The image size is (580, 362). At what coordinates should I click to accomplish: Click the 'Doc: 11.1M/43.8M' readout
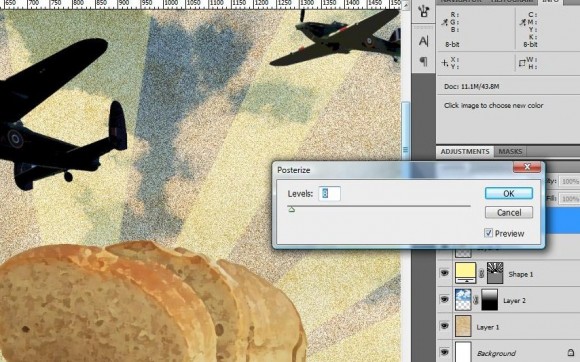[x=472, y=87]
